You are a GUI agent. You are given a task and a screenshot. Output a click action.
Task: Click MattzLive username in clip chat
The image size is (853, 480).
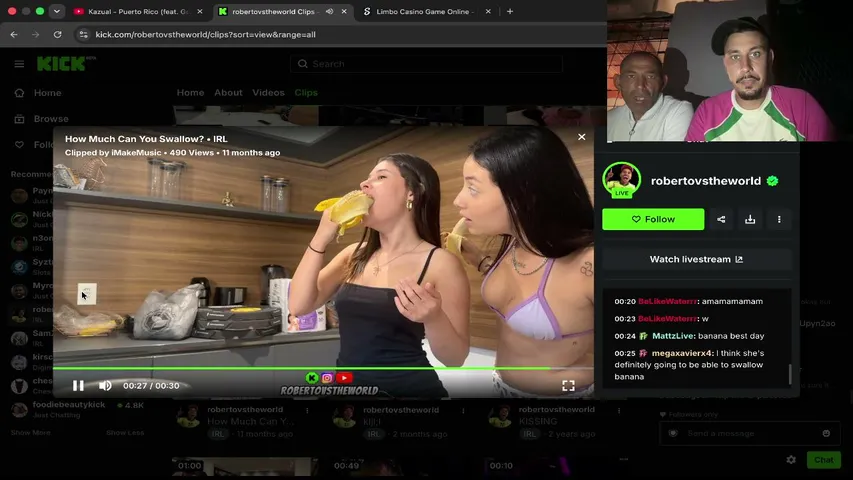[x=673, y=336]
